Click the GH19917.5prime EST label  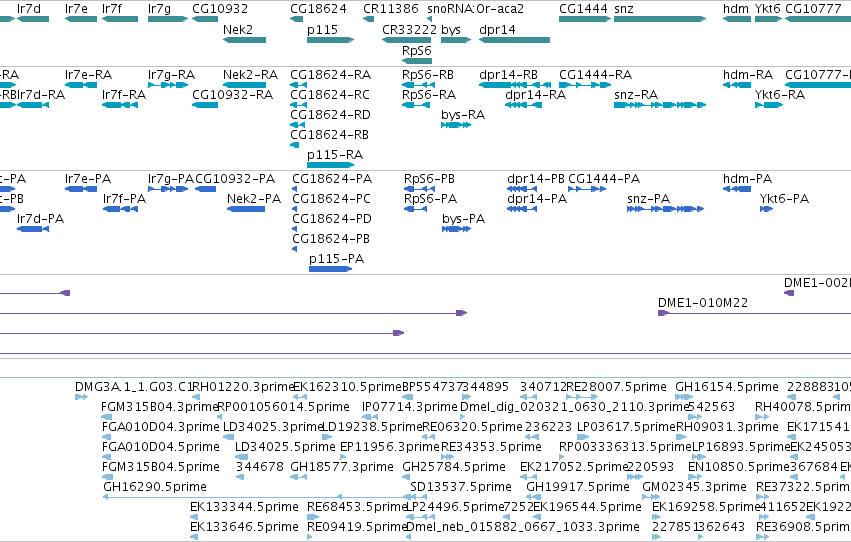tap(578, 487)
